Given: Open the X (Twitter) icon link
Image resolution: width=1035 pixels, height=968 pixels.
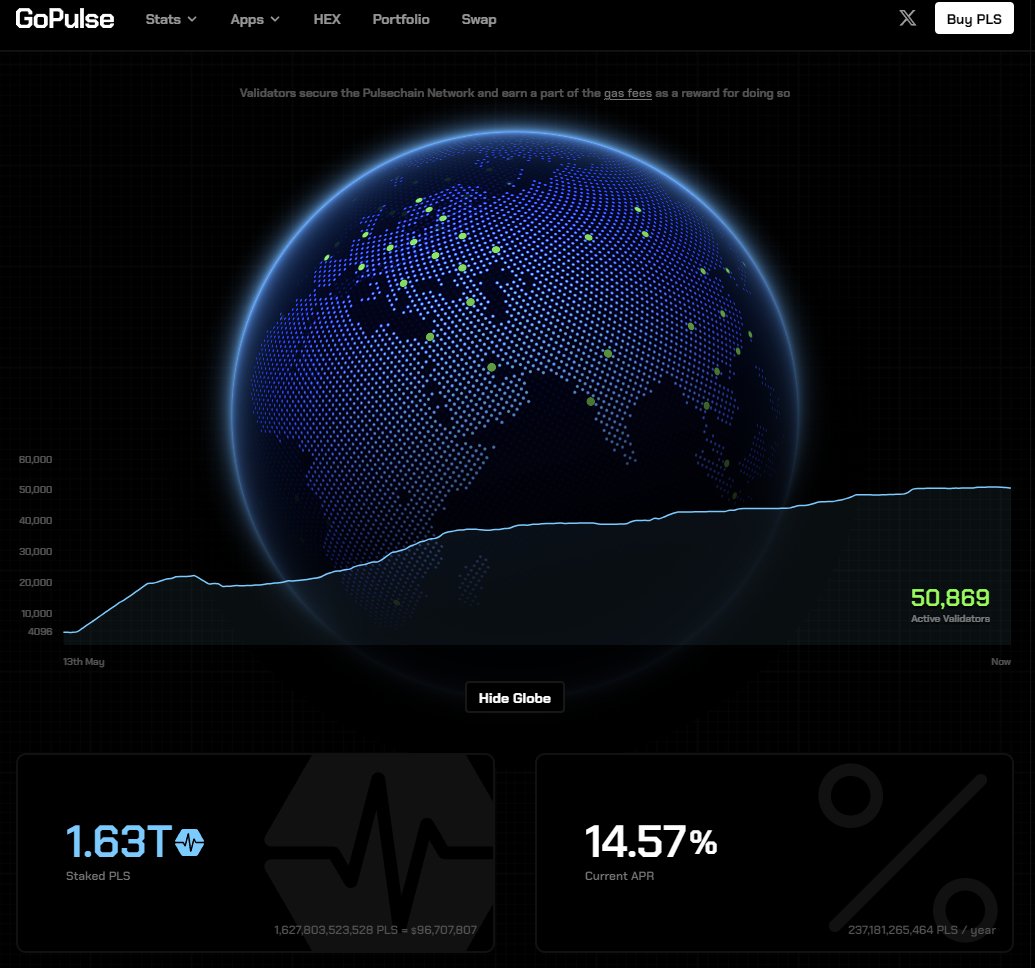Looking at the screenshot, I should click(x=908, y=18).
